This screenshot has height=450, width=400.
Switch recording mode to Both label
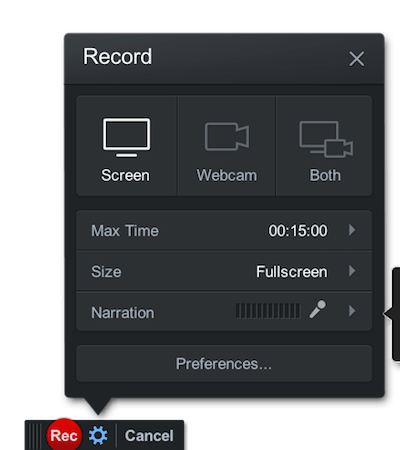pos(325,175)
